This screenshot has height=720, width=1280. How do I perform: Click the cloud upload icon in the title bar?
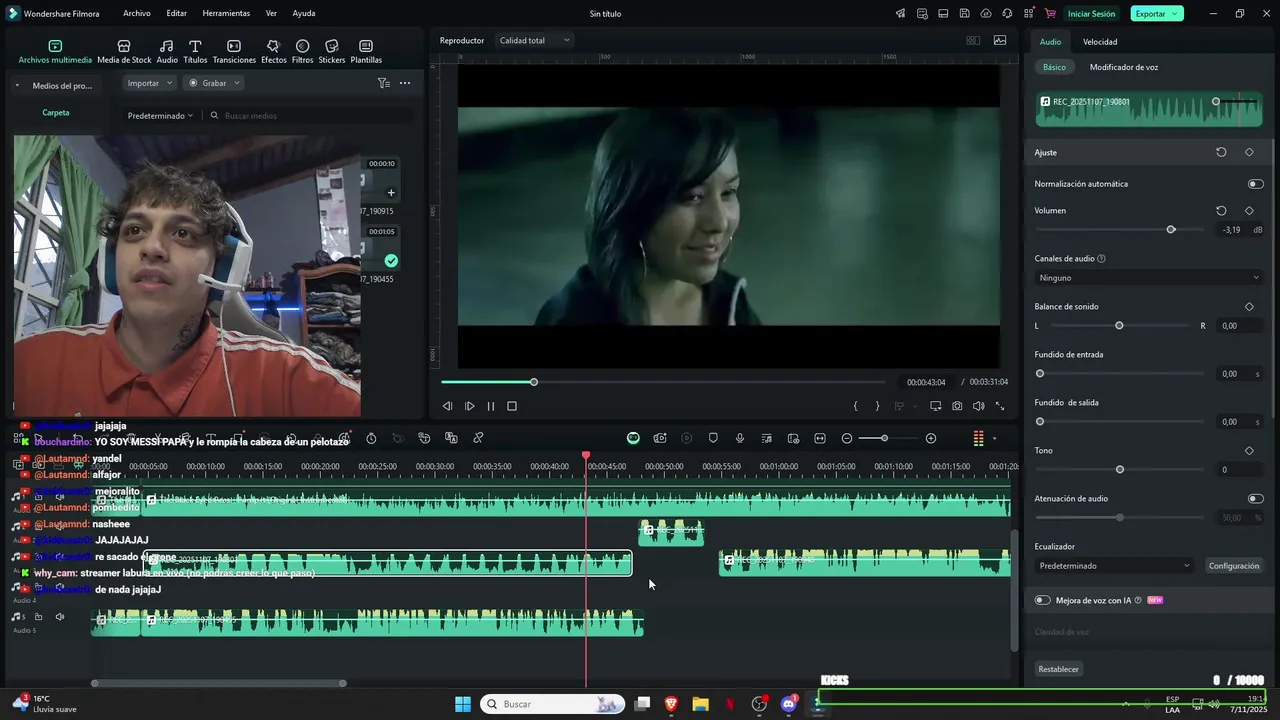(x=986, y=13)
